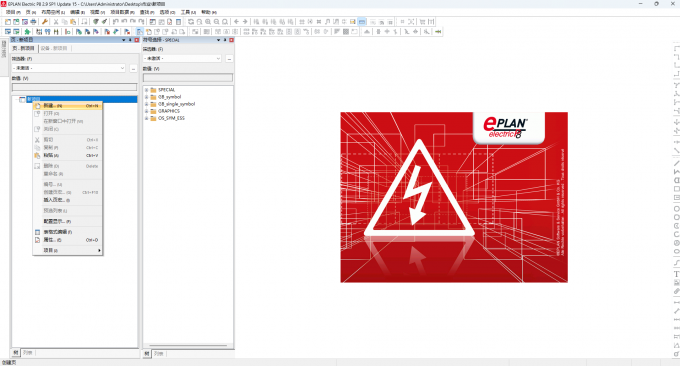This screenshot has width=680, height=366.
Task: Choose 插入页宏 in the context menu
Action: click(x=68, y=200)
